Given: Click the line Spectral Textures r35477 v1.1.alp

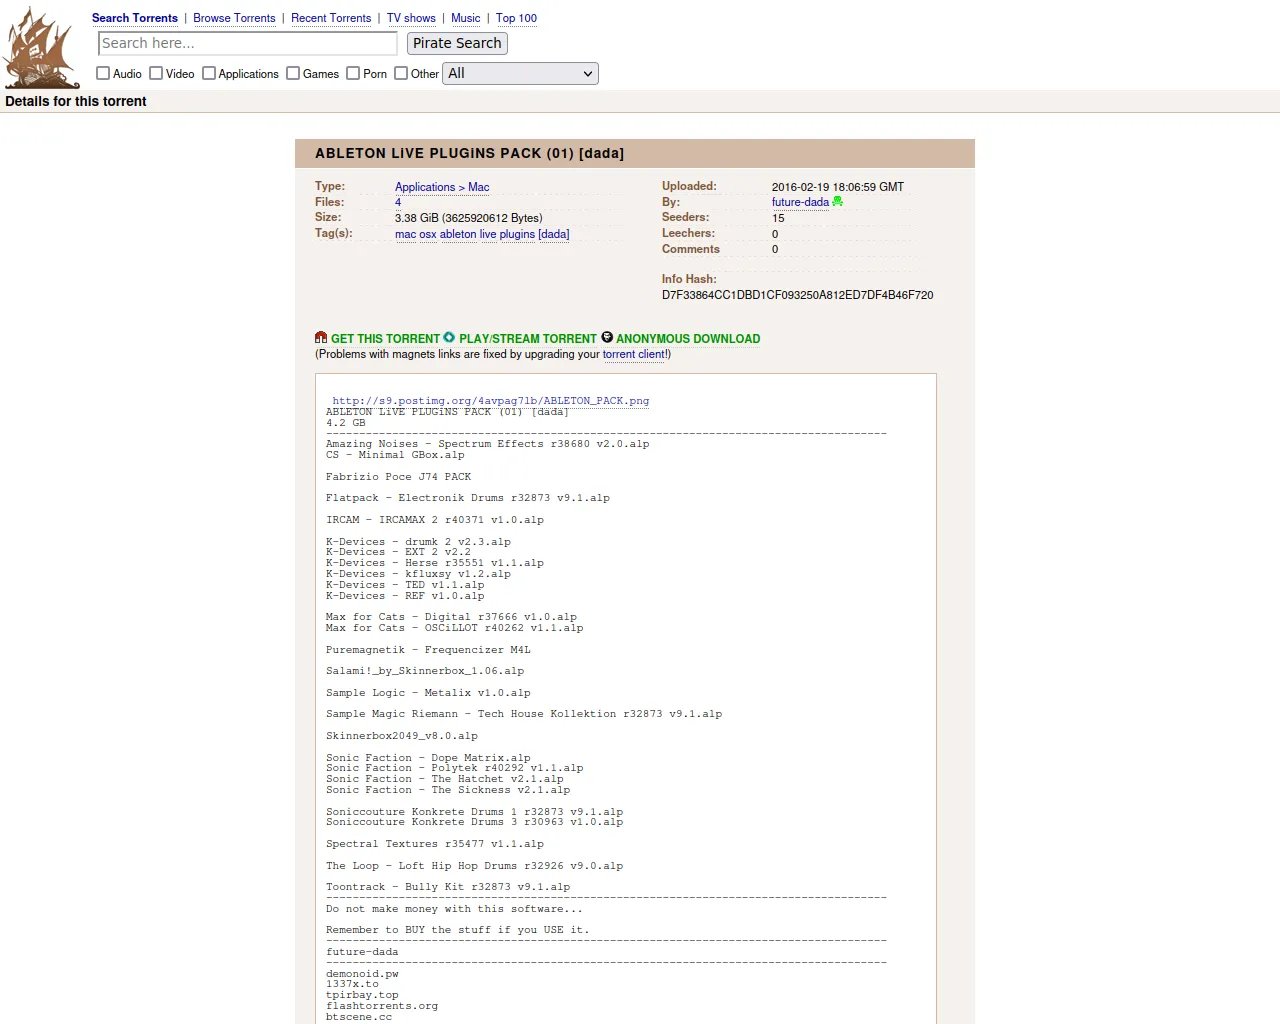Looking at the screenshot, I should (435, 843).
